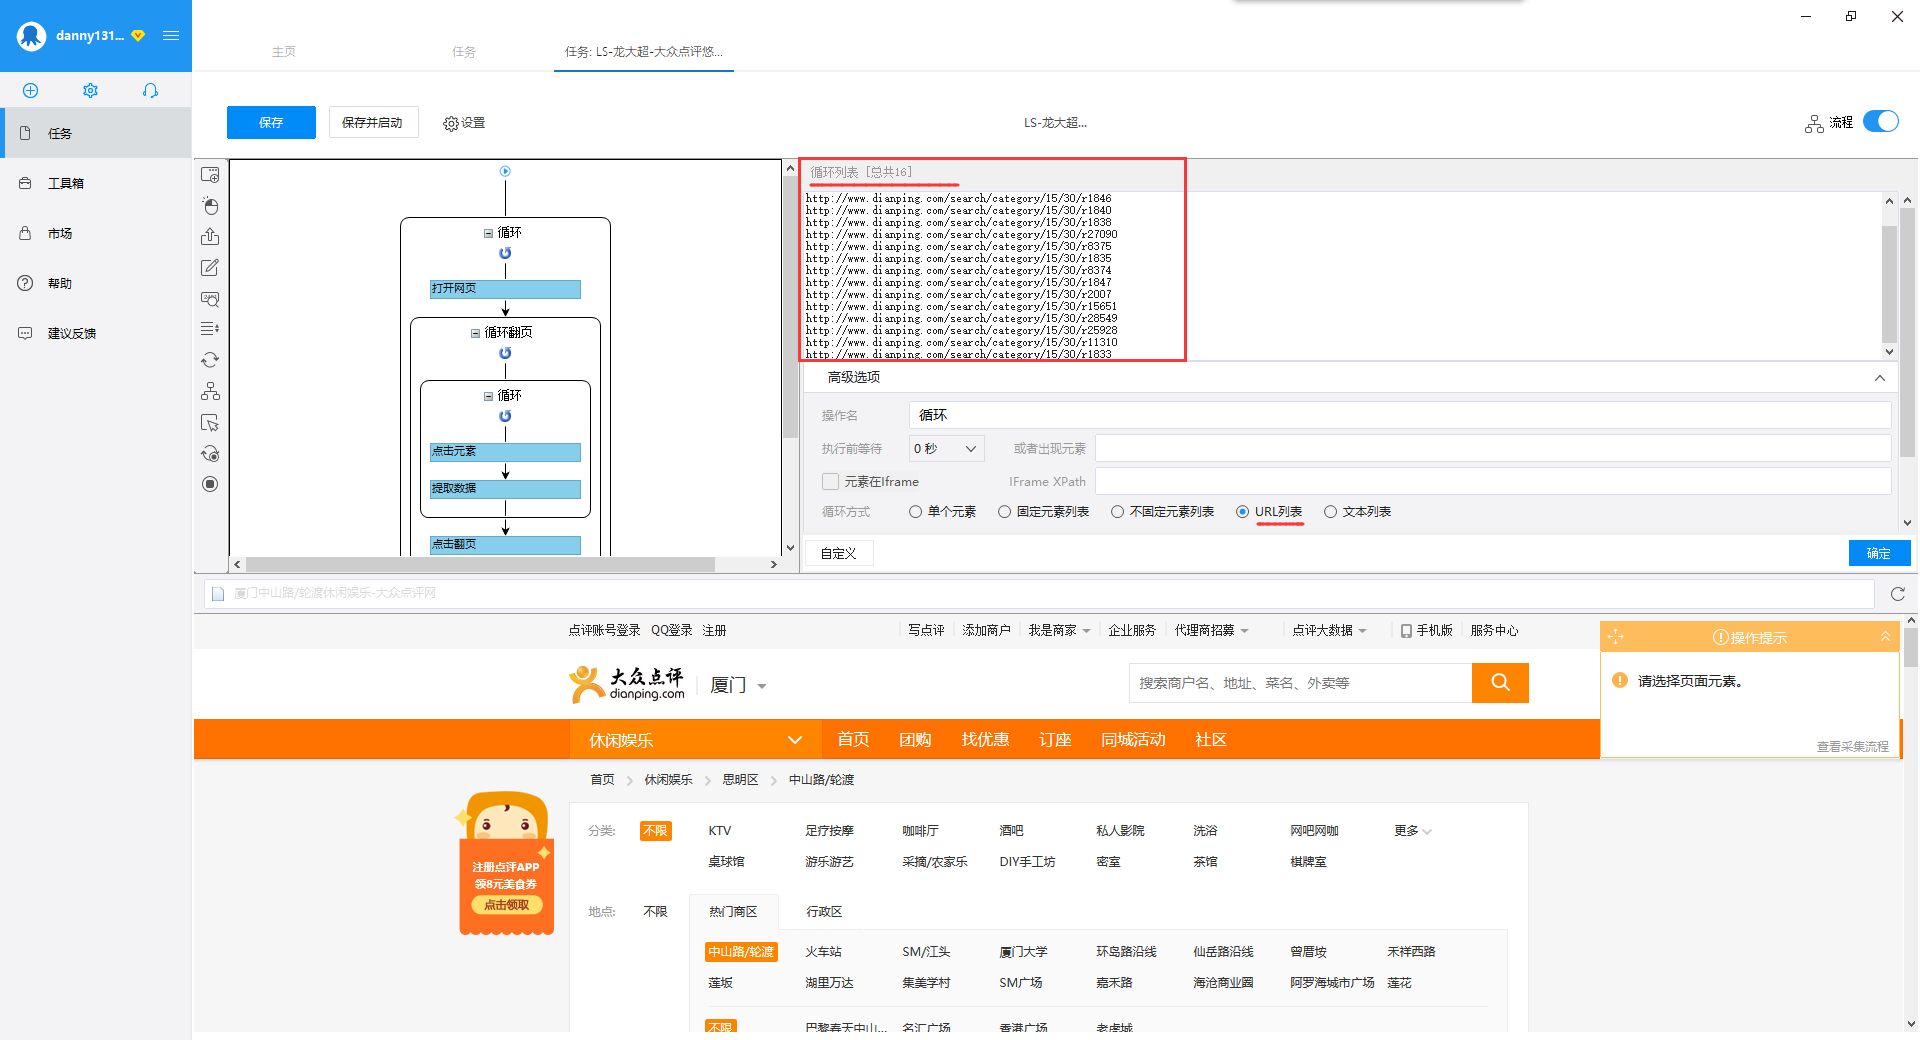Click the 自定义 button
1920x1040 pixels.
pos(838,553)
